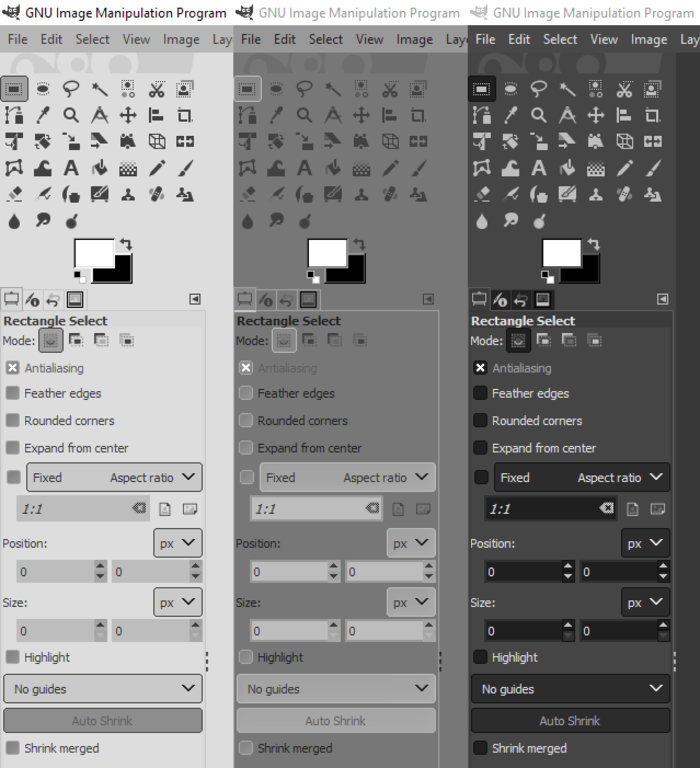The image size is (700, 768).
Task: Open the No guides dropdown in dark panel
Action: pyautogui.click(x=570, y=689)
